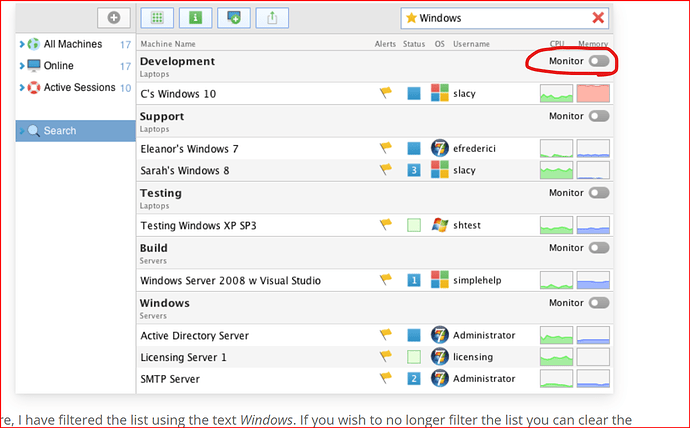Click status square for Testing Windows XP SP3
Screen dimensions: 690x428
point(414,225)
